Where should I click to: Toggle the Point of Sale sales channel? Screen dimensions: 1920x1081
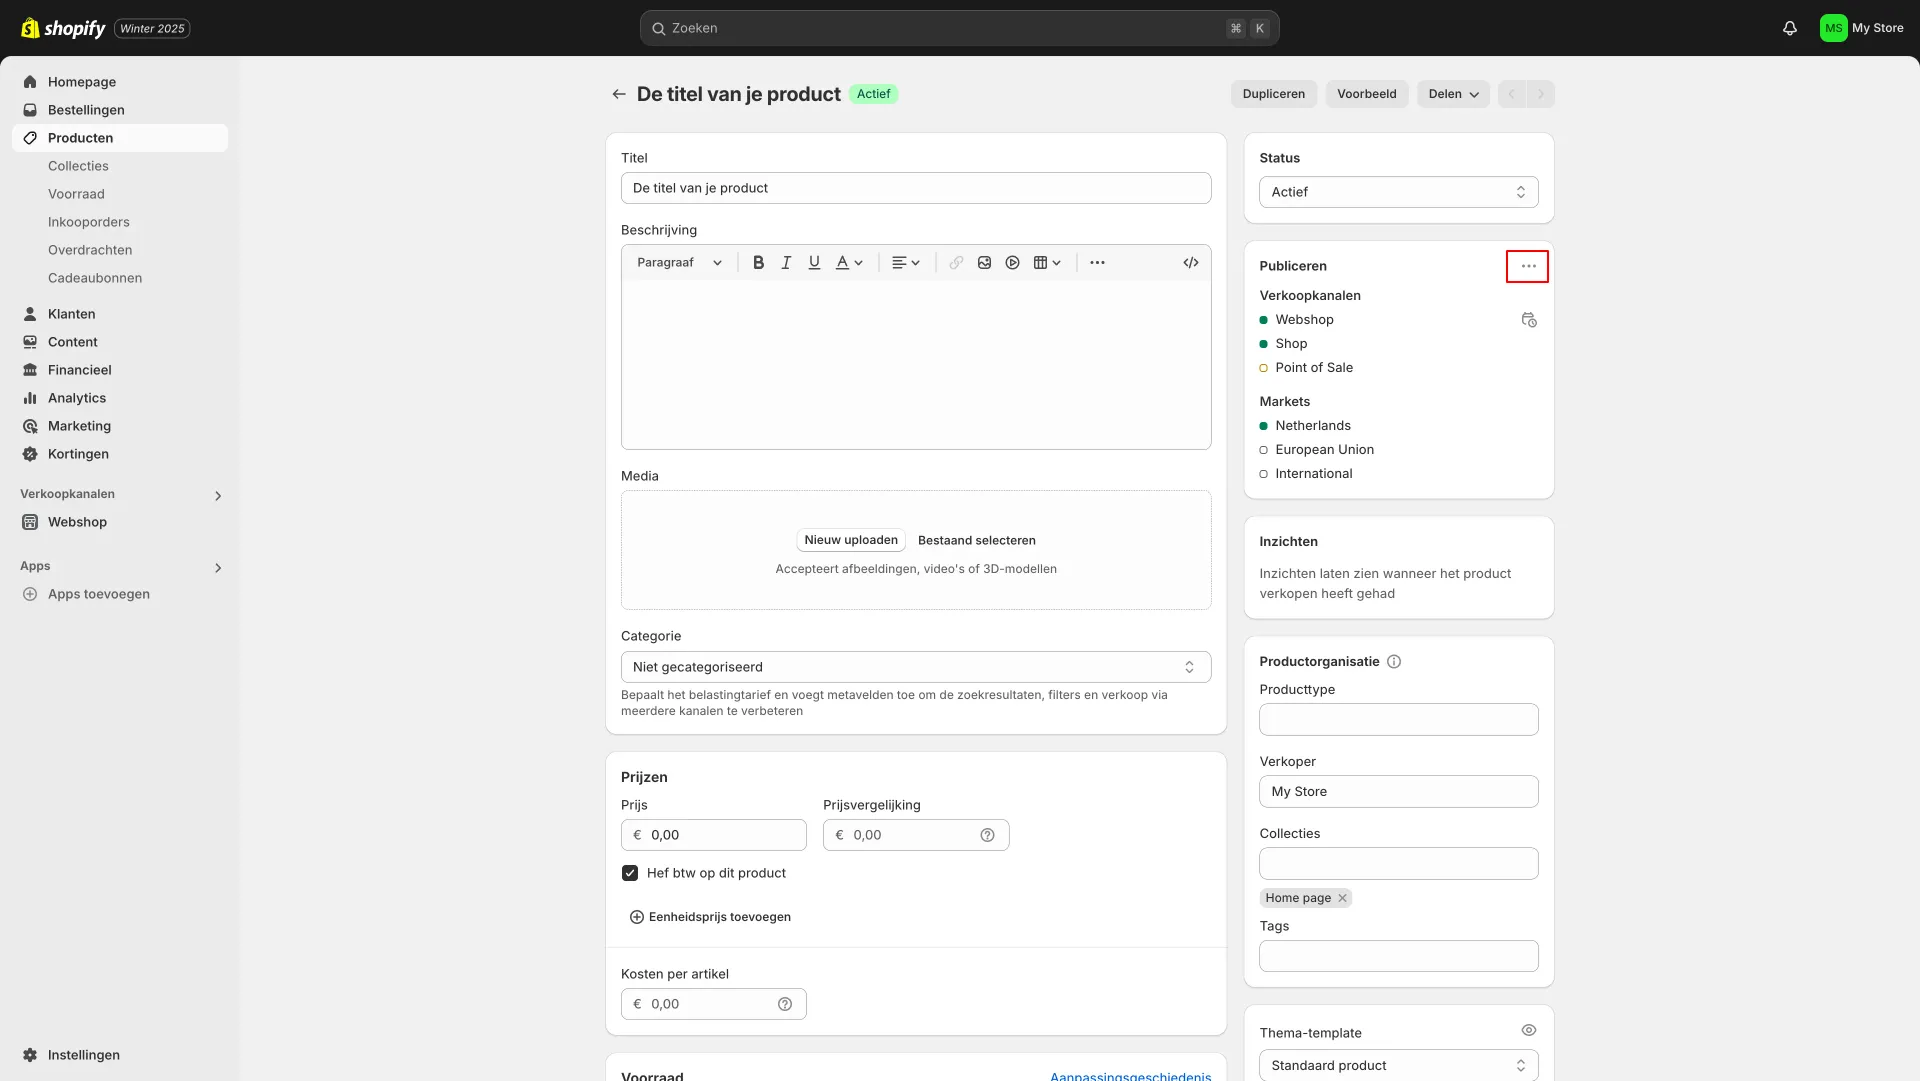click(1263, 368)
